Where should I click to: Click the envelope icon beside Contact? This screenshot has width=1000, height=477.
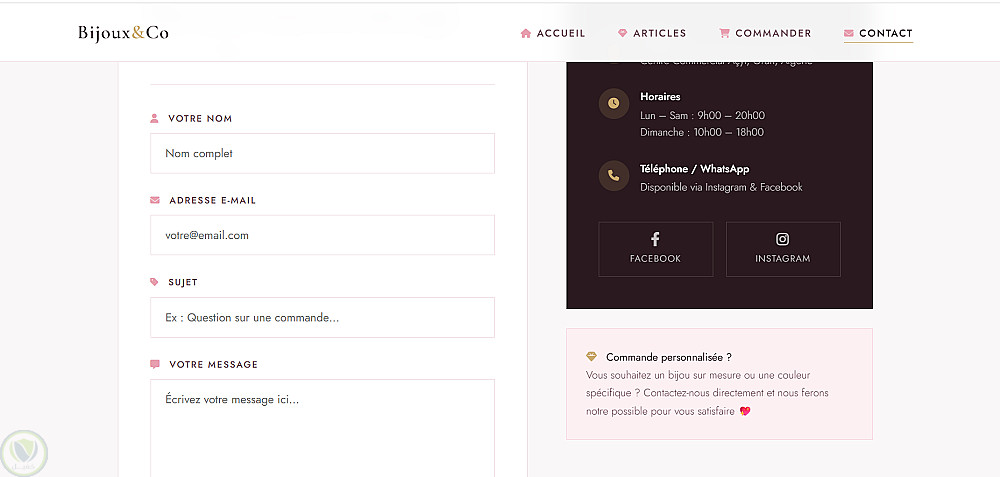[848, 33]
